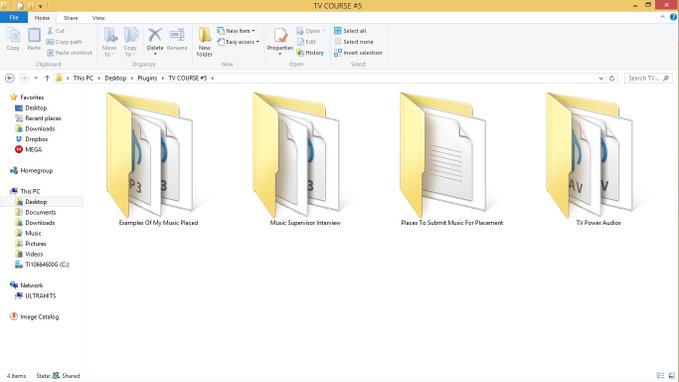
Task: Click the Open button in the ribbon
Action: point(310,31)
